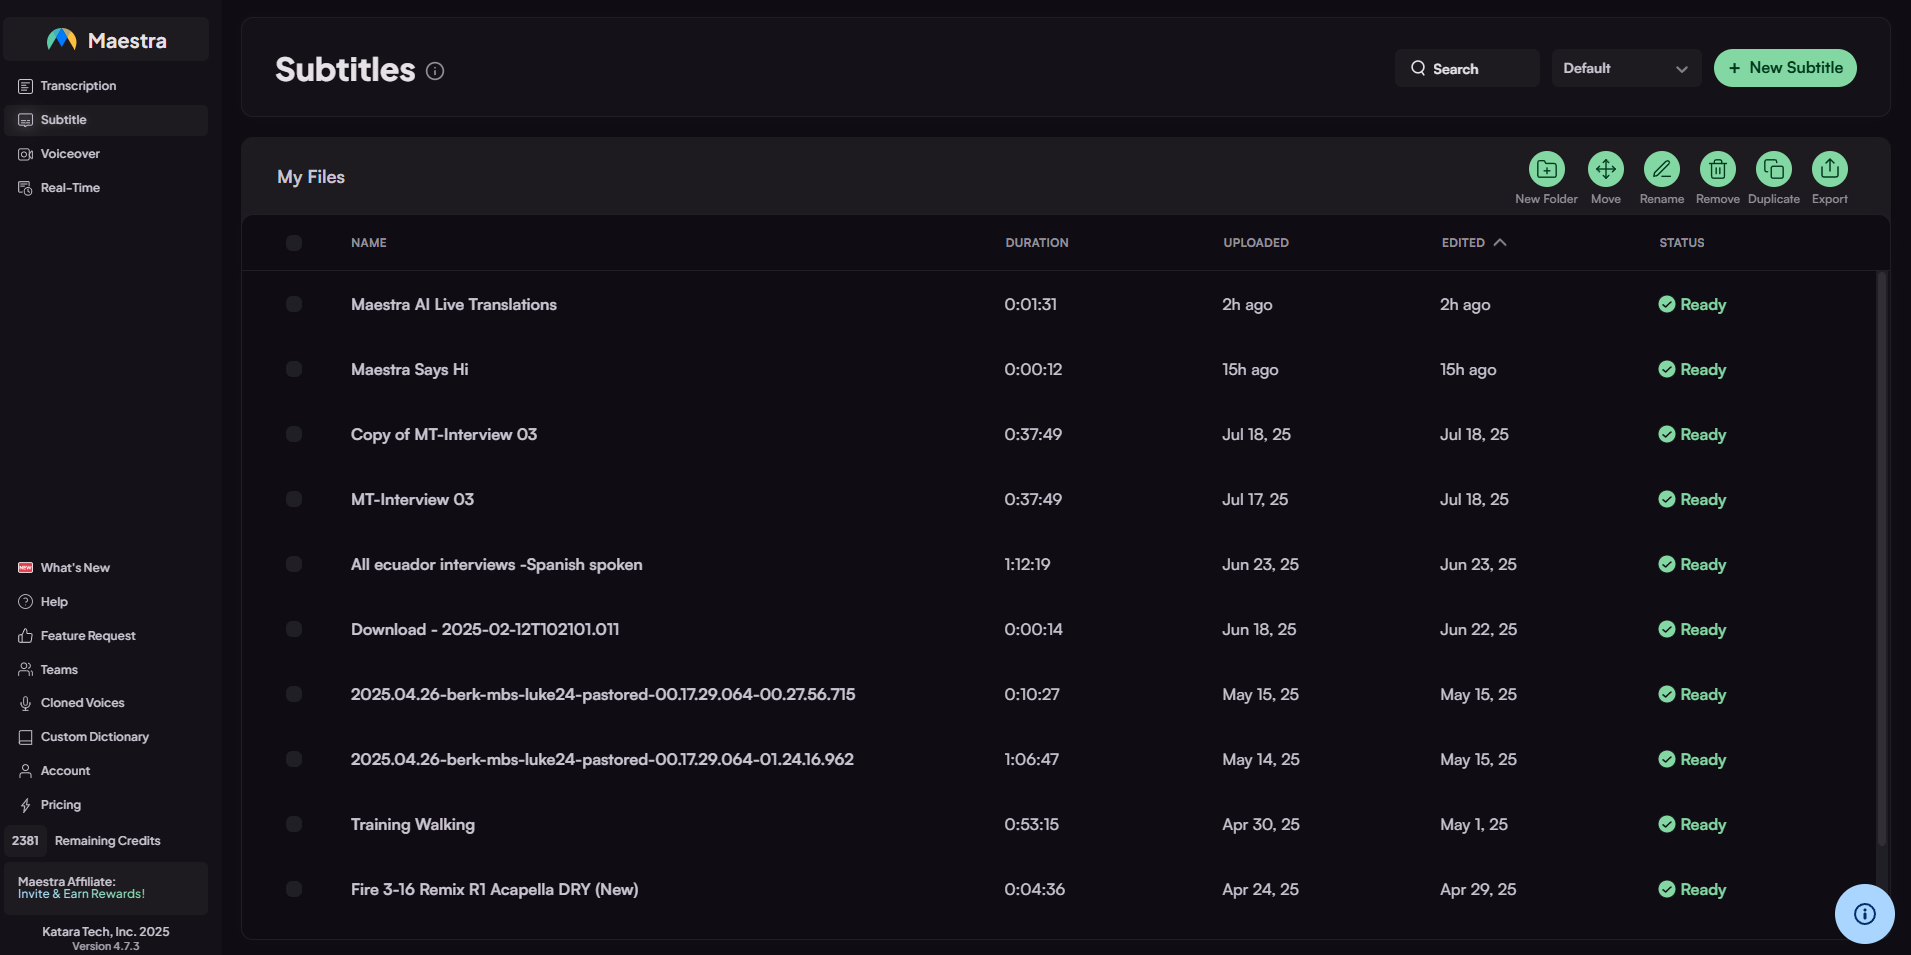
Task: Open the info icon beside Subtitles title
Action: [x=435, y=71]
